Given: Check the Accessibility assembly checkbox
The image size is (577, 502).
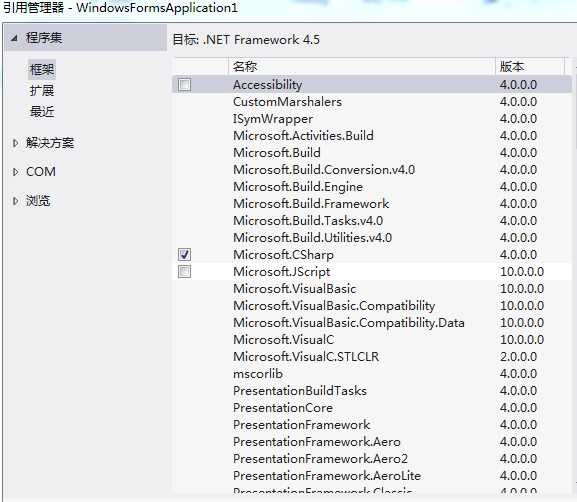Looking at the screenshot, I should [184, 85].
